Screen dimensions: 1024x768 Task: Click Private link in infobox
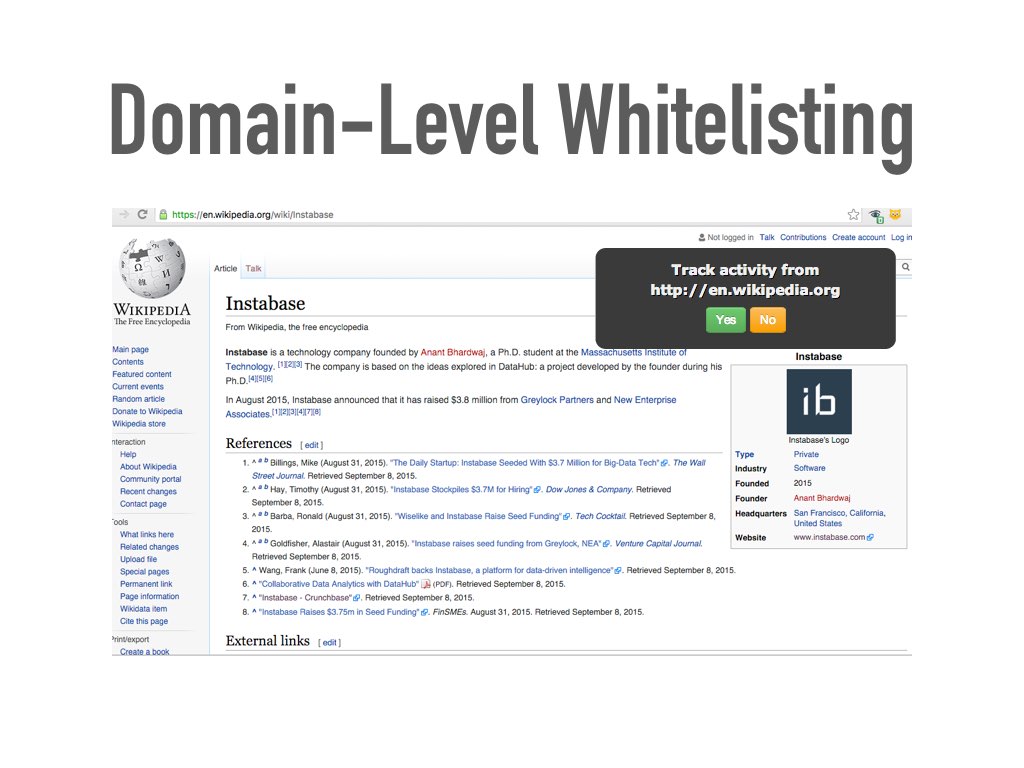(806, 455)
